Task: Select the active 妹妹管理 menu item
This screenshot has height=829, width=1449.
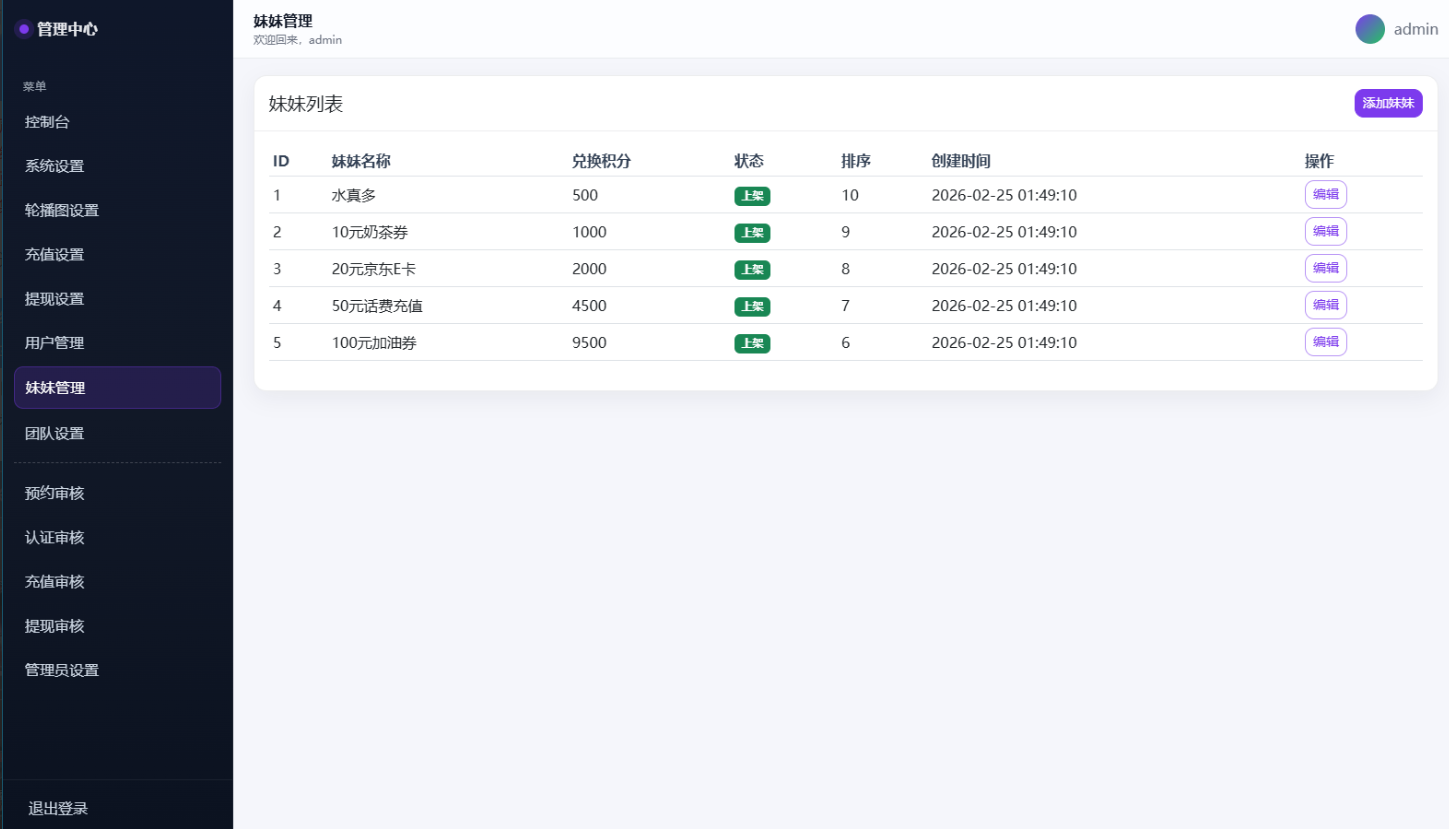Action: pyautogui.click(x=117, y=387)
